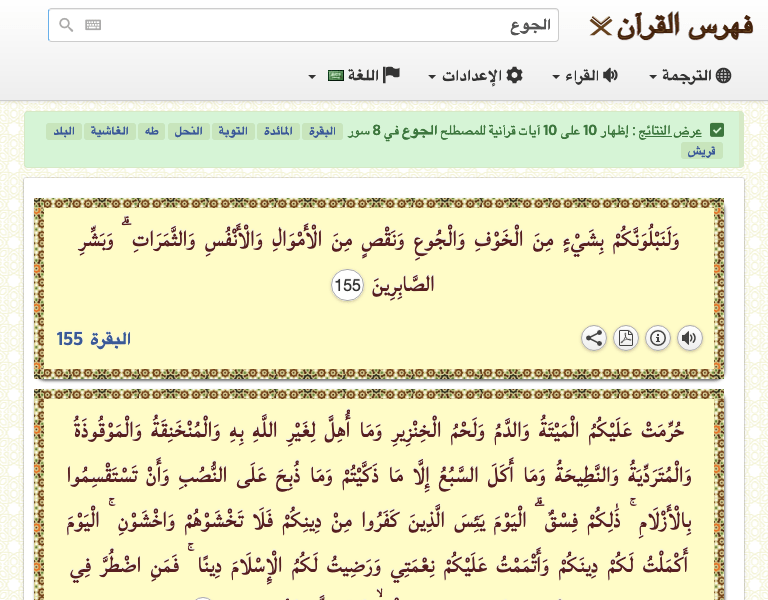Select the قريش surah tag
This screenshot has width=768, height=600.
tap(700, 151)
